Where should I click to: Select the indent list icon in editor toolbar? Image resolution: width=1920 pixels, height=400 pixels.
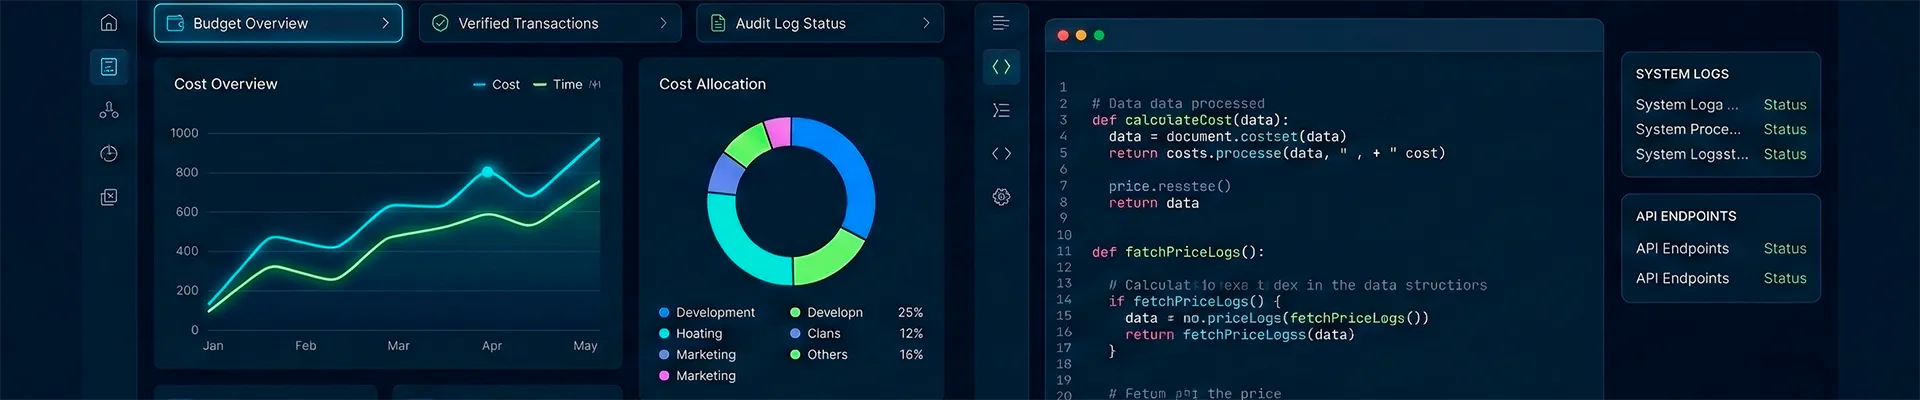tap(1001, 110)
